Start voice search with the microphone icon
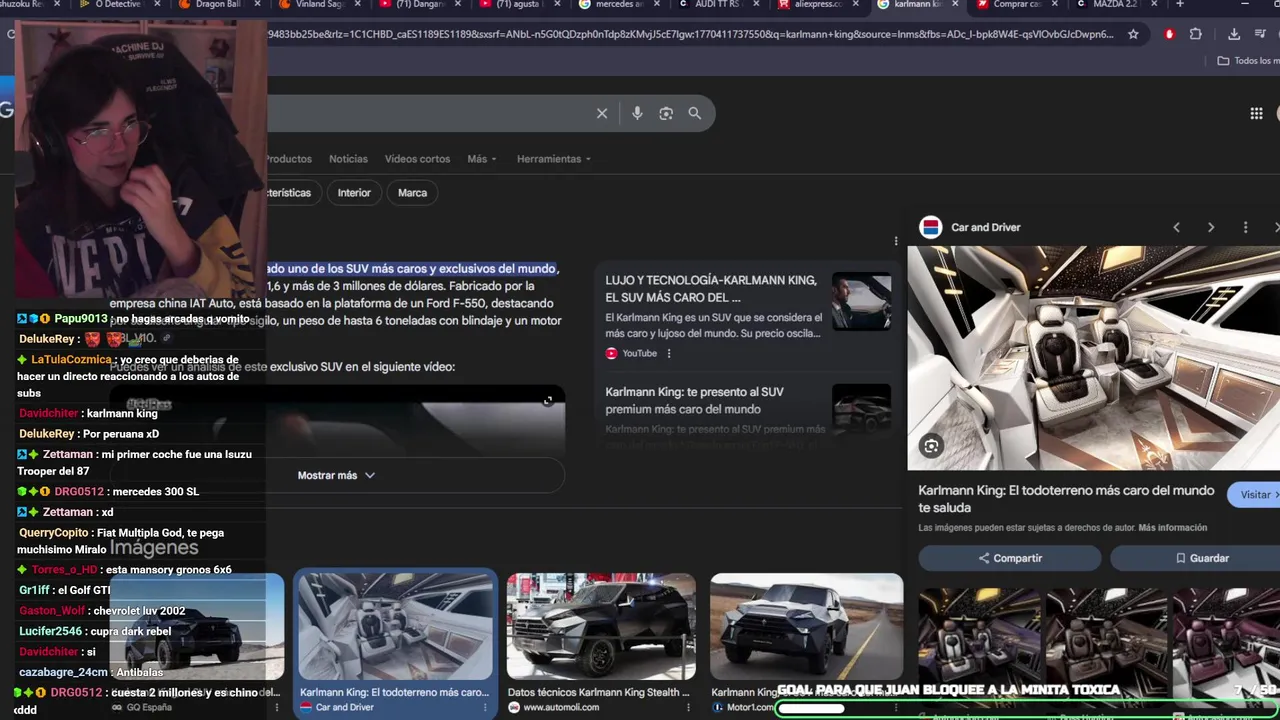Viewport: 1280px width, 720px height. [x=637, y=113]
